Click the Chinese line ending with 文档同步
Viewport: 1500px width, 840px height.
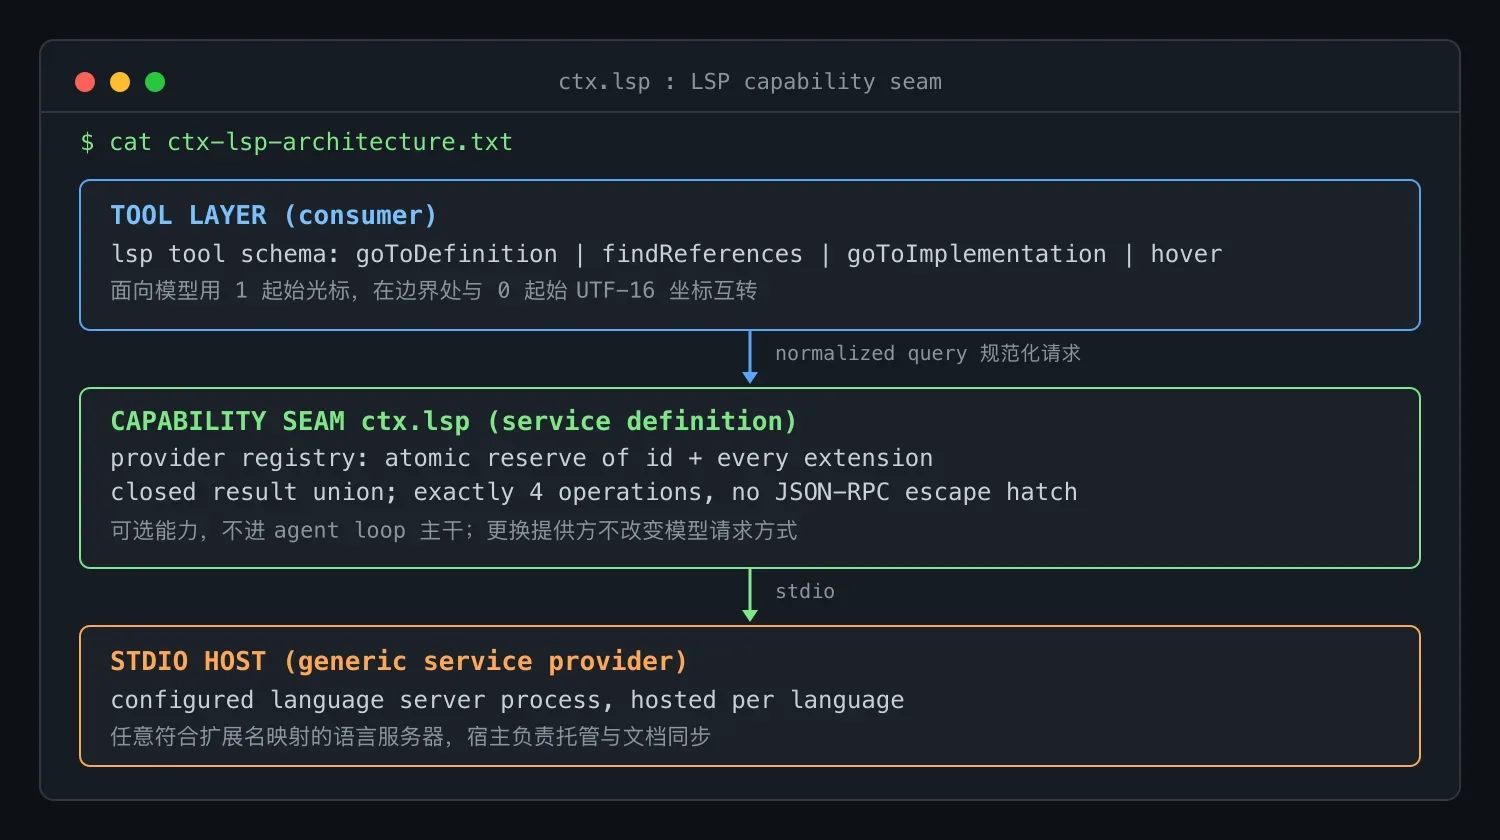[411, 737]
